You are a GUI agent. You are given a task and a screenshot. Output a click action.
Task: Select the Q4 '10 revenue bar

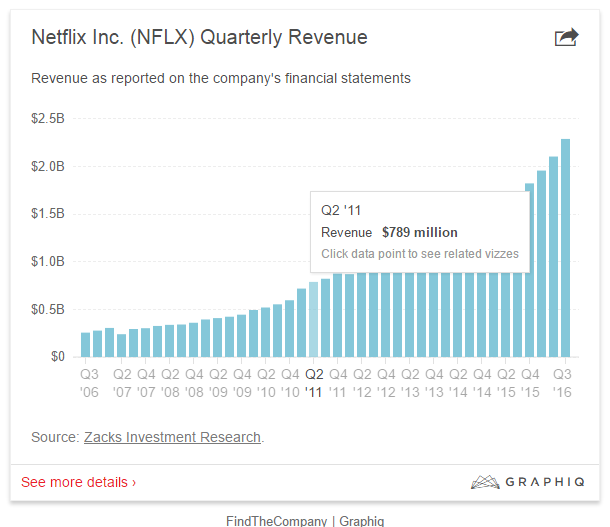pyautogui.click(x=289, y=329)
